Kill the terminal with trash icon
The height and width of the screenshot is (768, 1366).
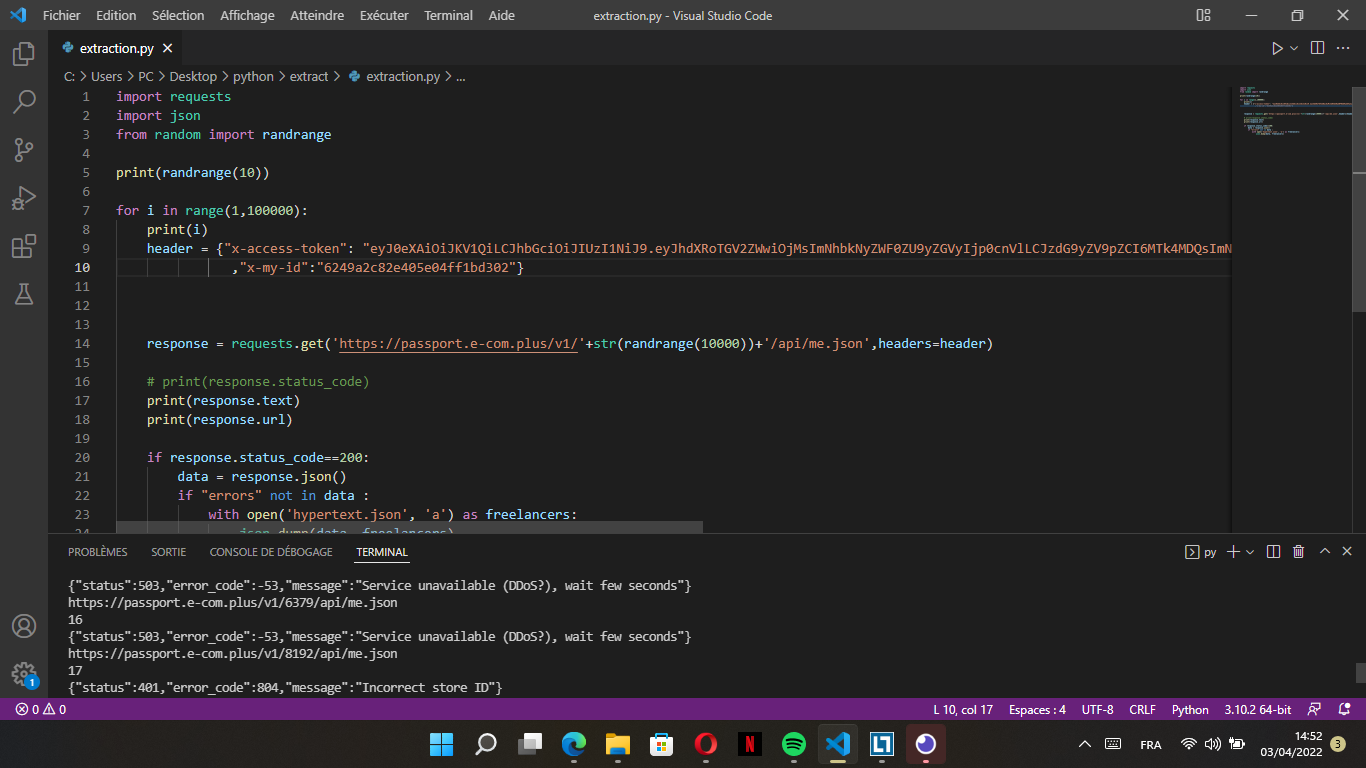(x=1298, y=551)
